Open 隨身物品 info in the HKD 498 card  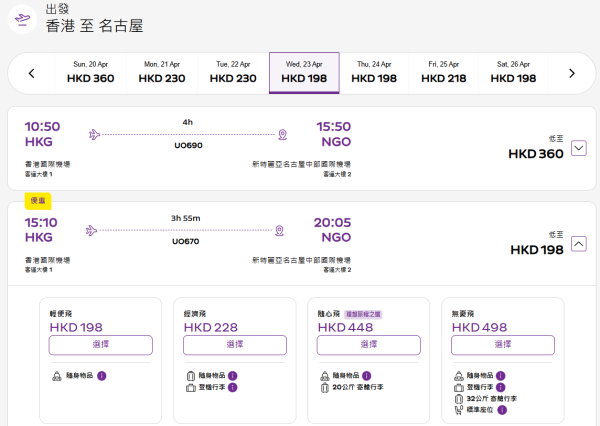501,376
